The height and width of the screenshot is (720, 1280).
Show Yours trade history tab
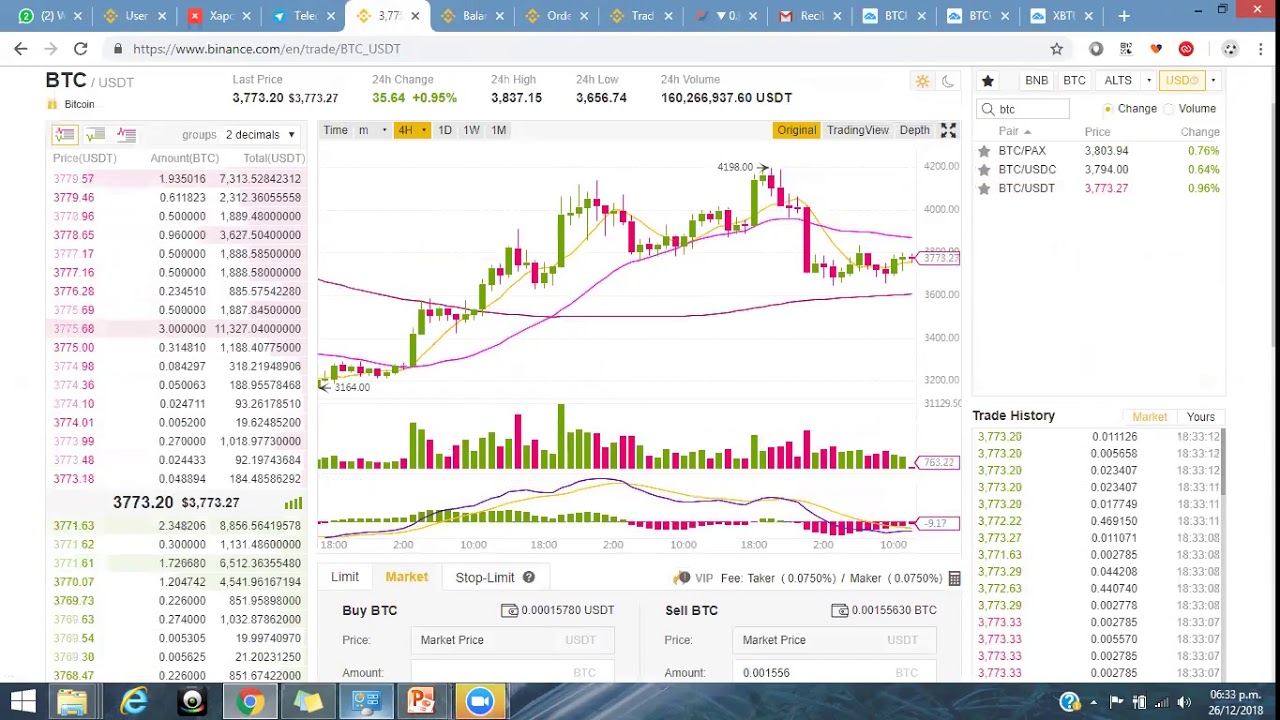1201,417
